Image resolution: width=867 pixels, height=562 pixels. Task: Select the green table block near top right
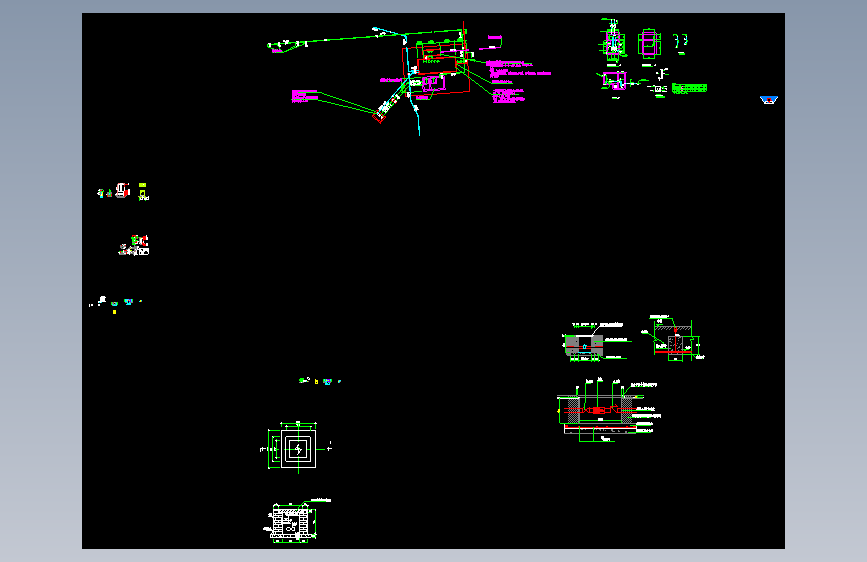coord(690,88)
